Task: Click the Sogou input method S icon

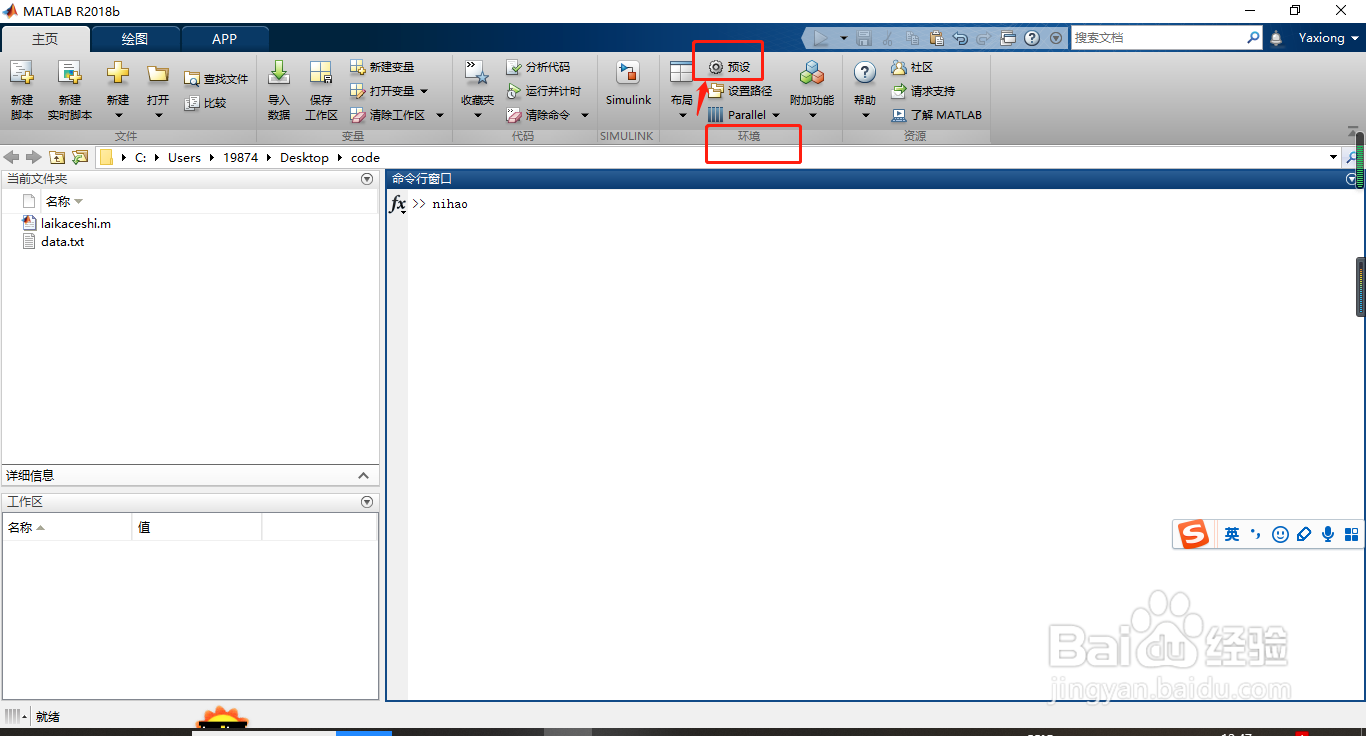Action: click(1192, 534)
